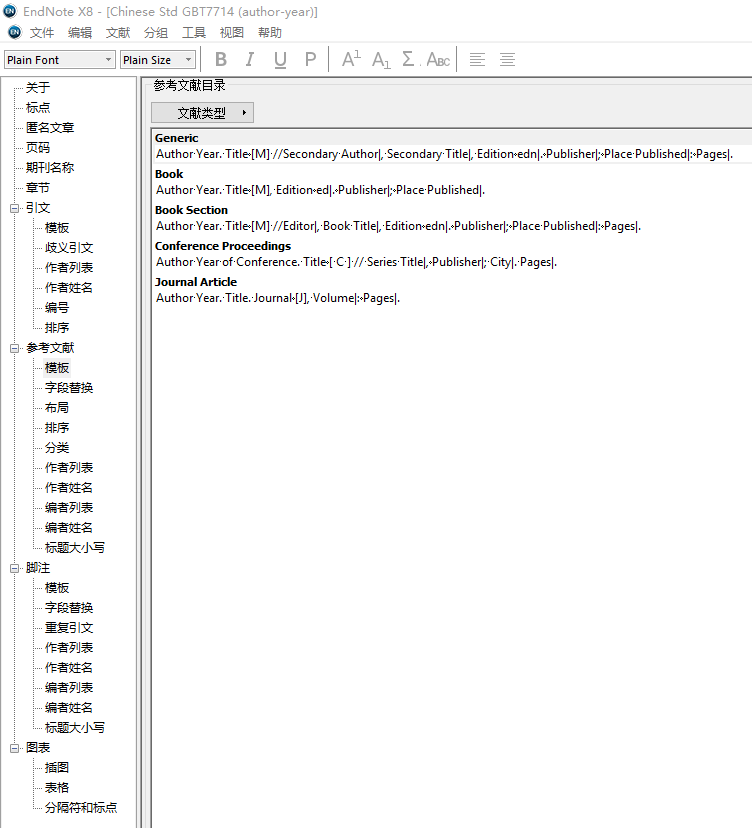Viewport: 752px width, 828px height.
Task: Click the Generic template heading
Action: tap(176, 138)
